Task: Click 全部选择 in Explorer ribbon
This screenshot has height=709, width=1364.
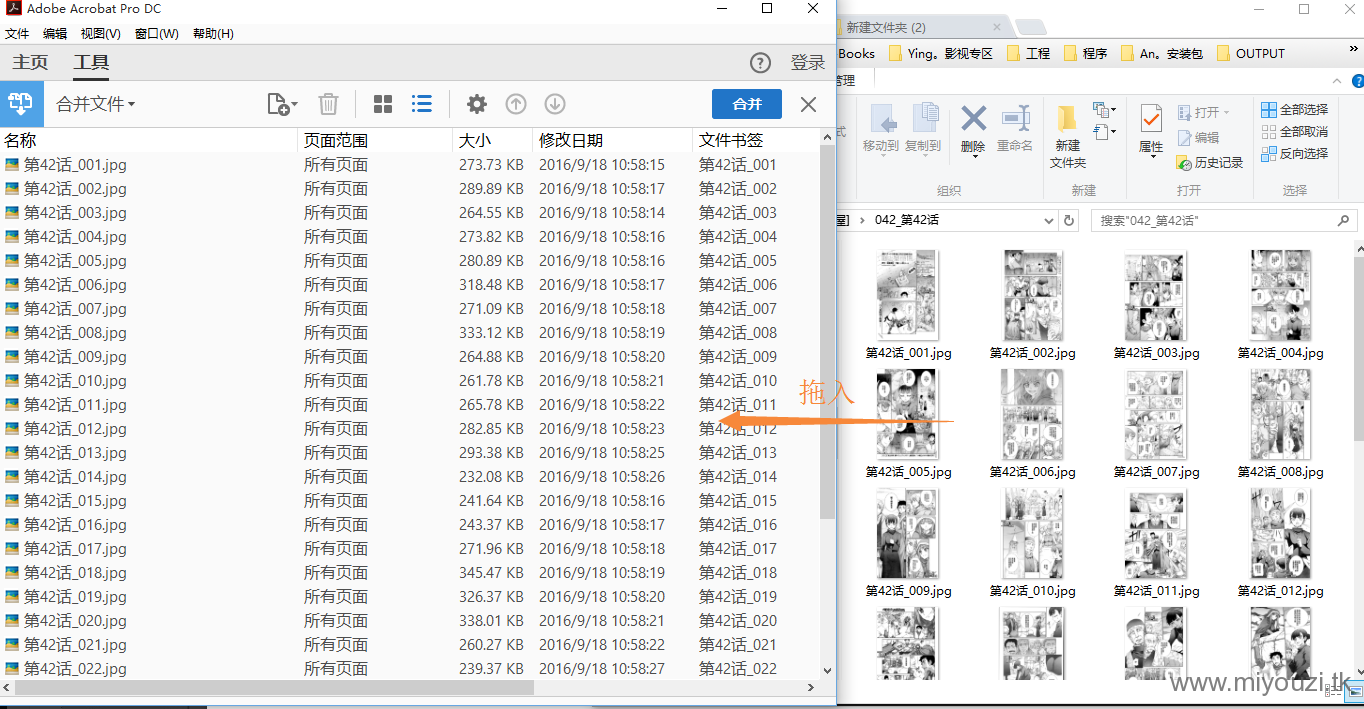Action: (x=1295, y=109)
